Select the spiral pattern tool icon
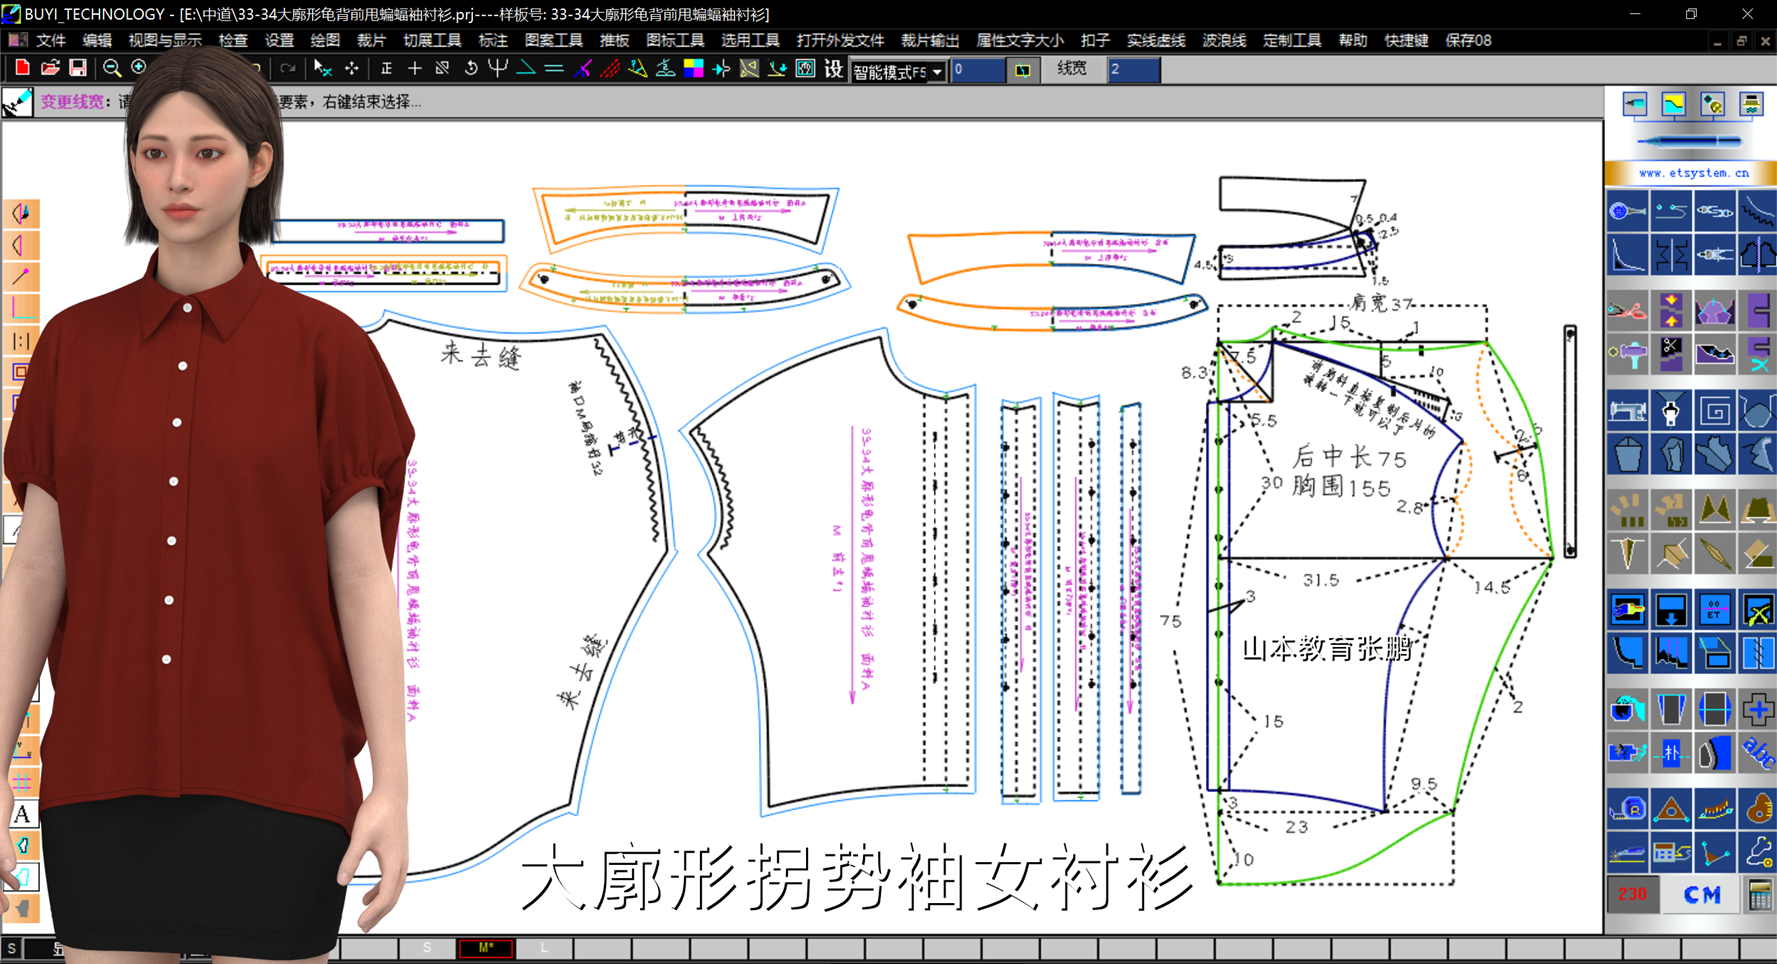Viewport: 1777px width, 964px height. (x=1714, y=411)
